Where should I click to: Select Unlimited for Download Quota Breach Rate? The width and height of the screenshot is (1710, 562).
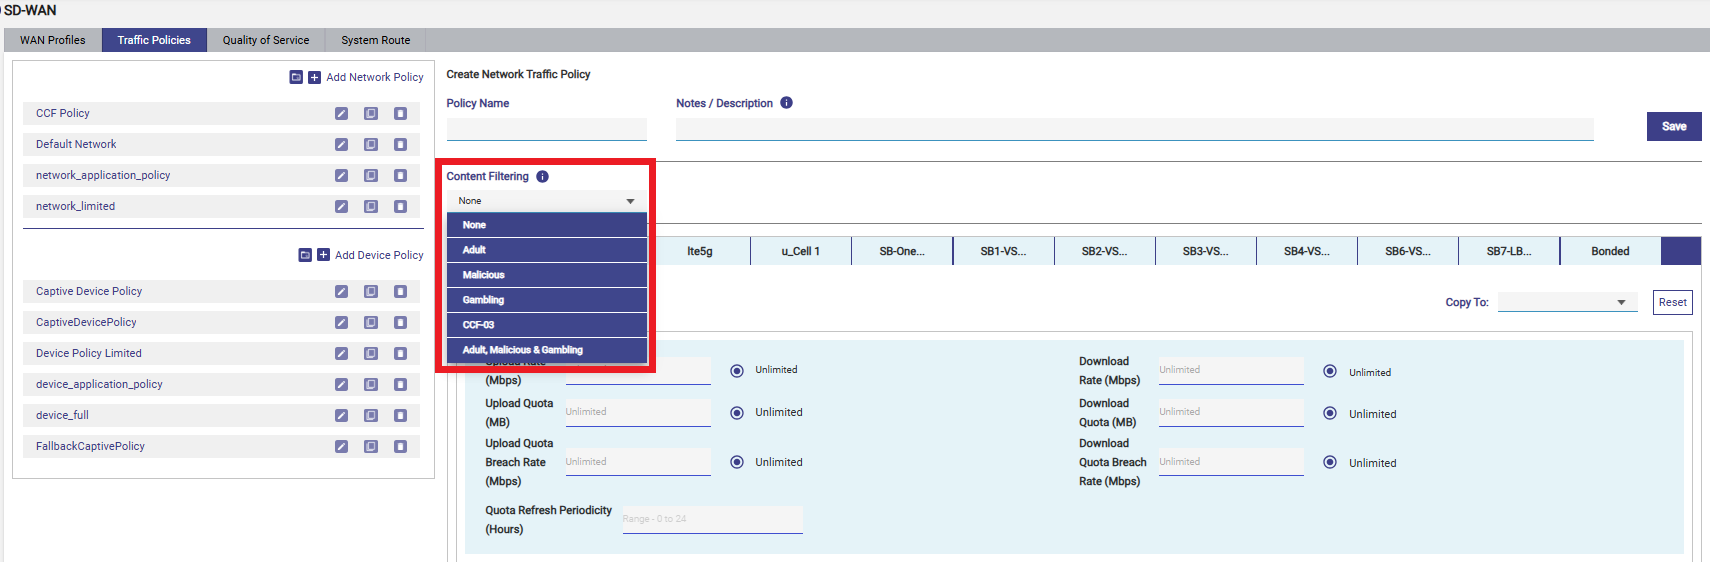[1330, 463]
